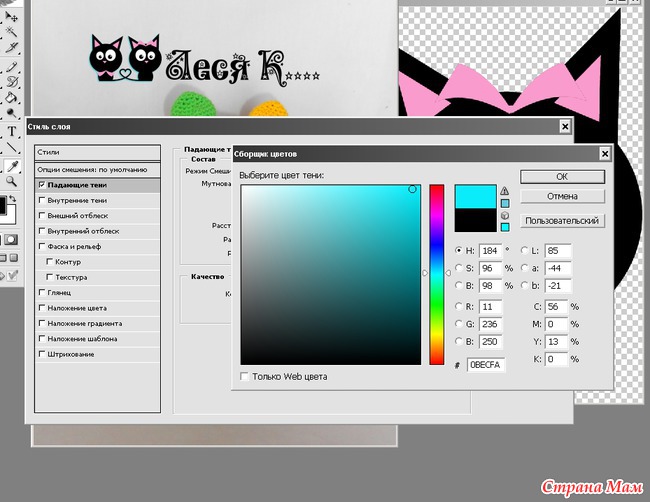The height and width of the screenshot is (502, 650).
Task: Click the hex color field 0BECFA
Action: [486, 365]
